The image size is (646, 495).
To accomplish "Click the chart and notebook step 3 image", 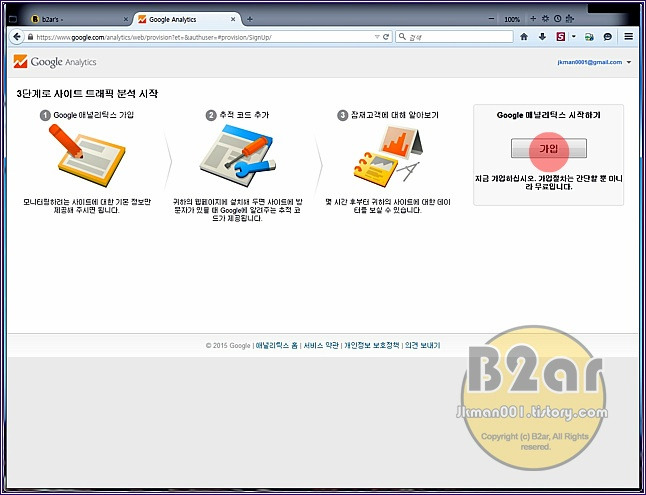I will pyautogui.click(x=387, y=155).
